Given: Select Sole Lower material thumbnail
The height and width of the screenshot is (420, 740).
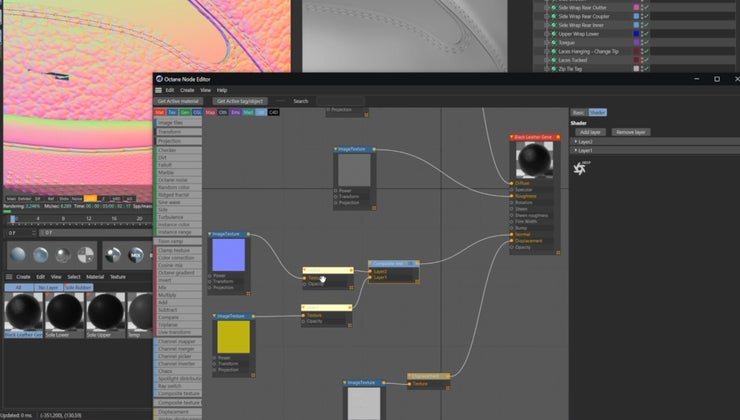Looking at the screenshot, I should point(64,314).
